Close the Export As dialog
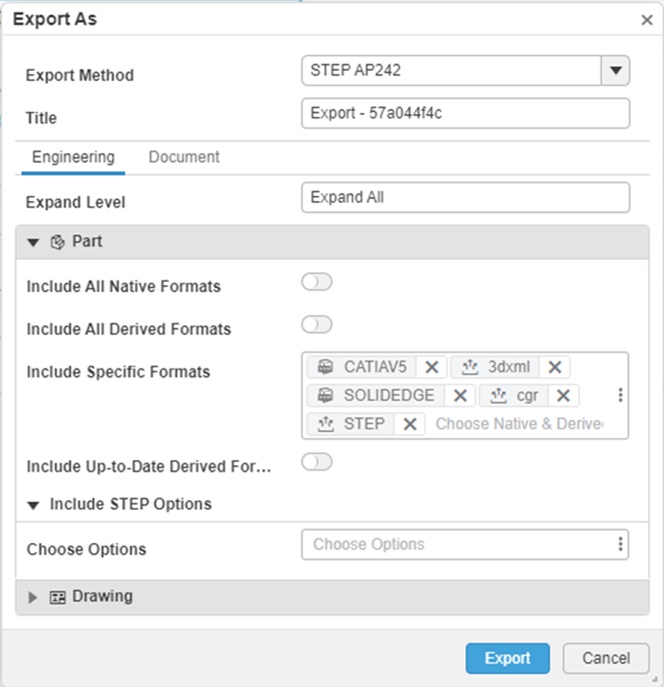 646,19
